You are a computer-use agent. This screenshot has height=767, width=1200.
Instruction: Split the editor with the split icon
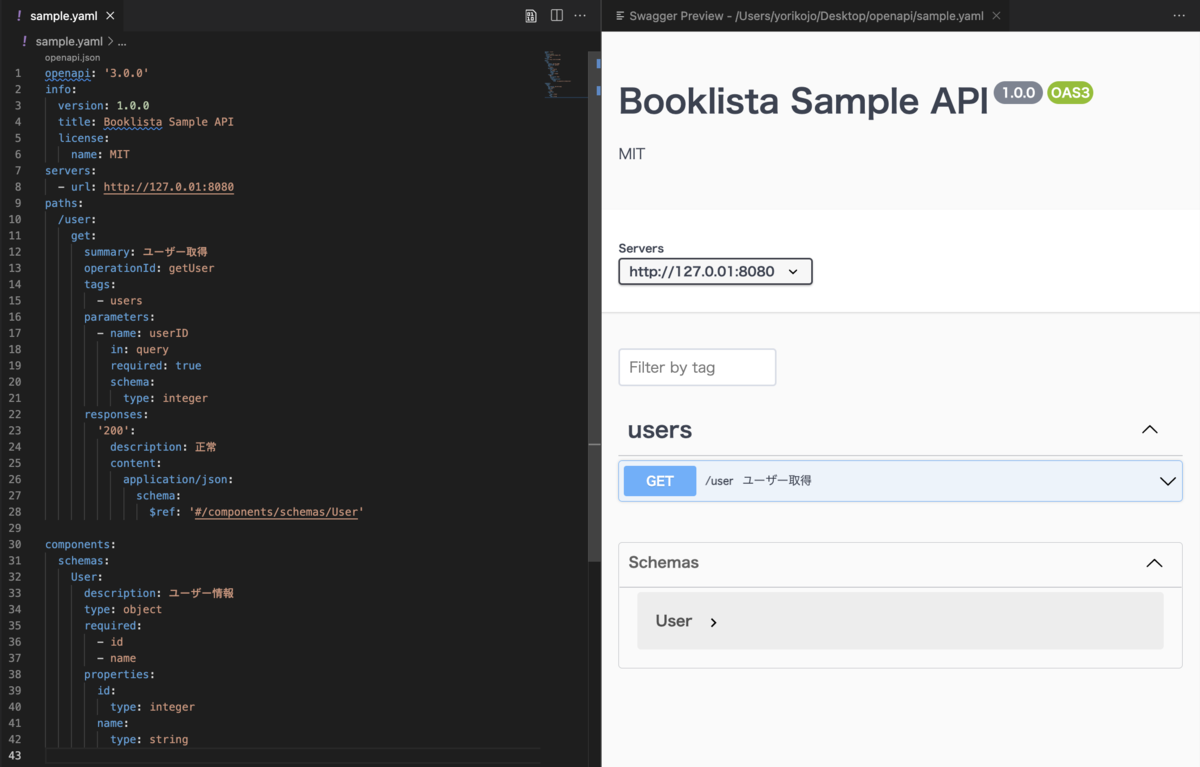coord(557,16)
